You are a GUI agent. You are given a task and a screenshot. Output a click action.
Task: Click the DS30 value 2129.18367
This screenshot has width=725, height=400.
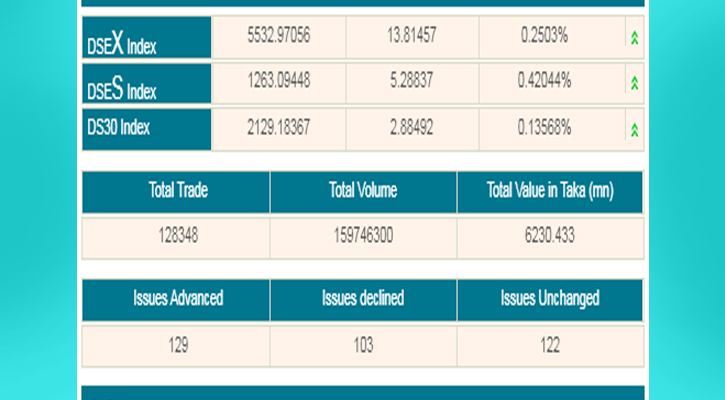click(x=278, y=126)
